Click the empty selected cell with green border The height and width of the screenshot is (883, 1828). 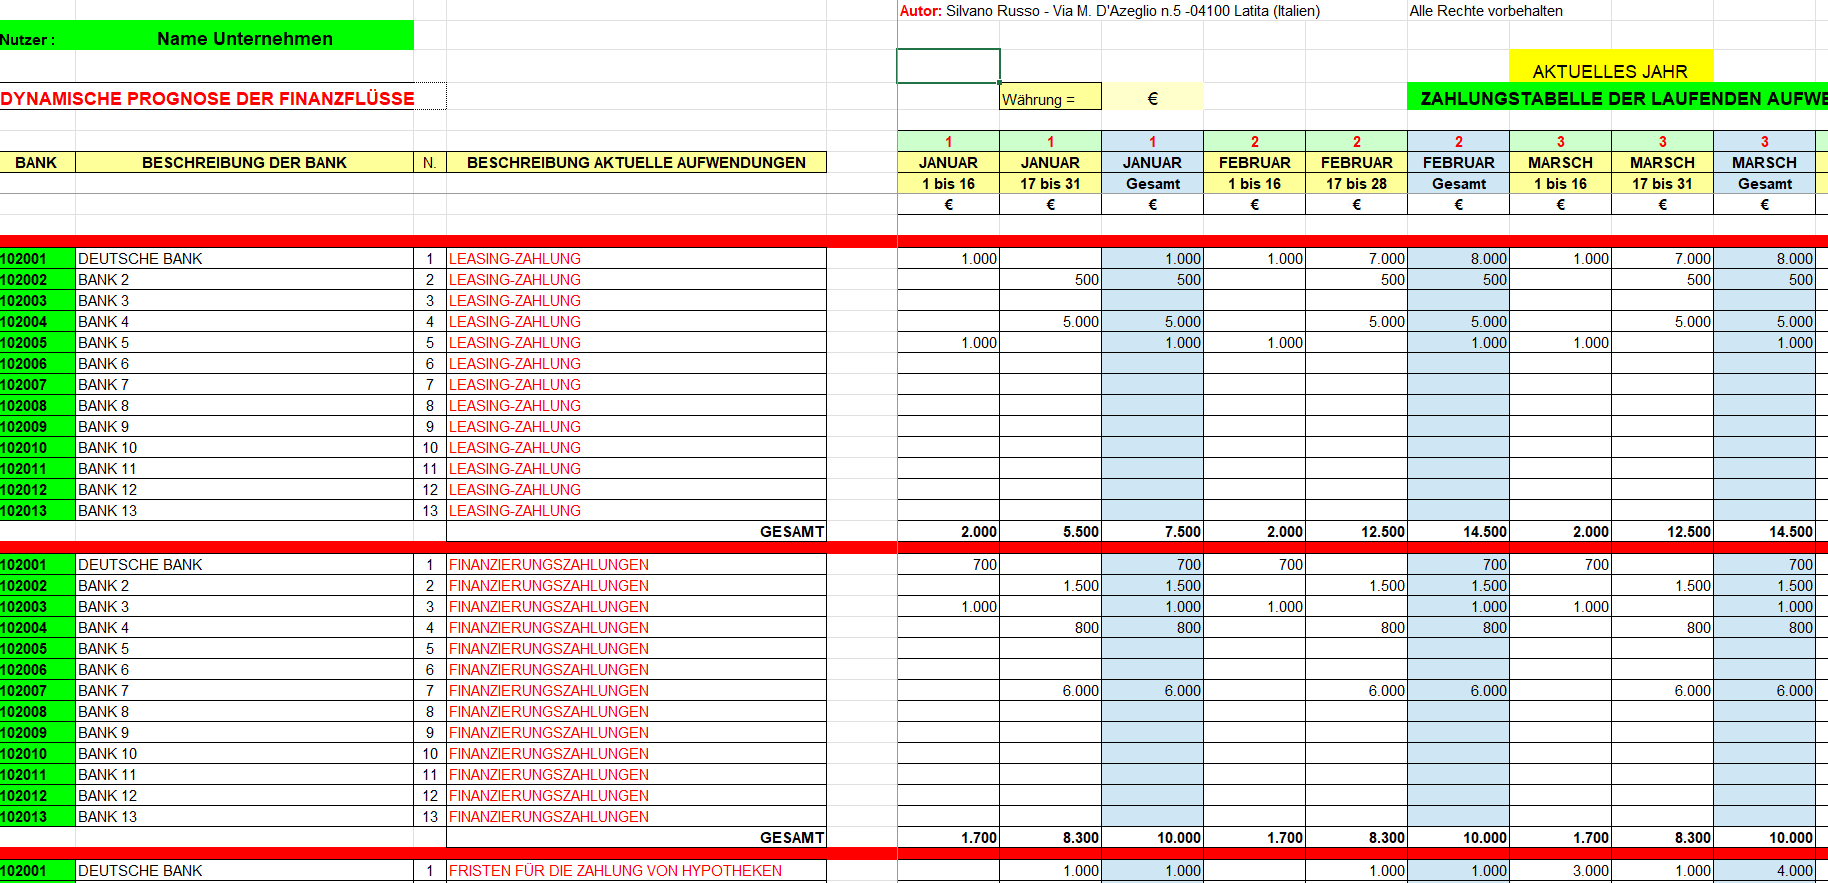coord(948,66)
